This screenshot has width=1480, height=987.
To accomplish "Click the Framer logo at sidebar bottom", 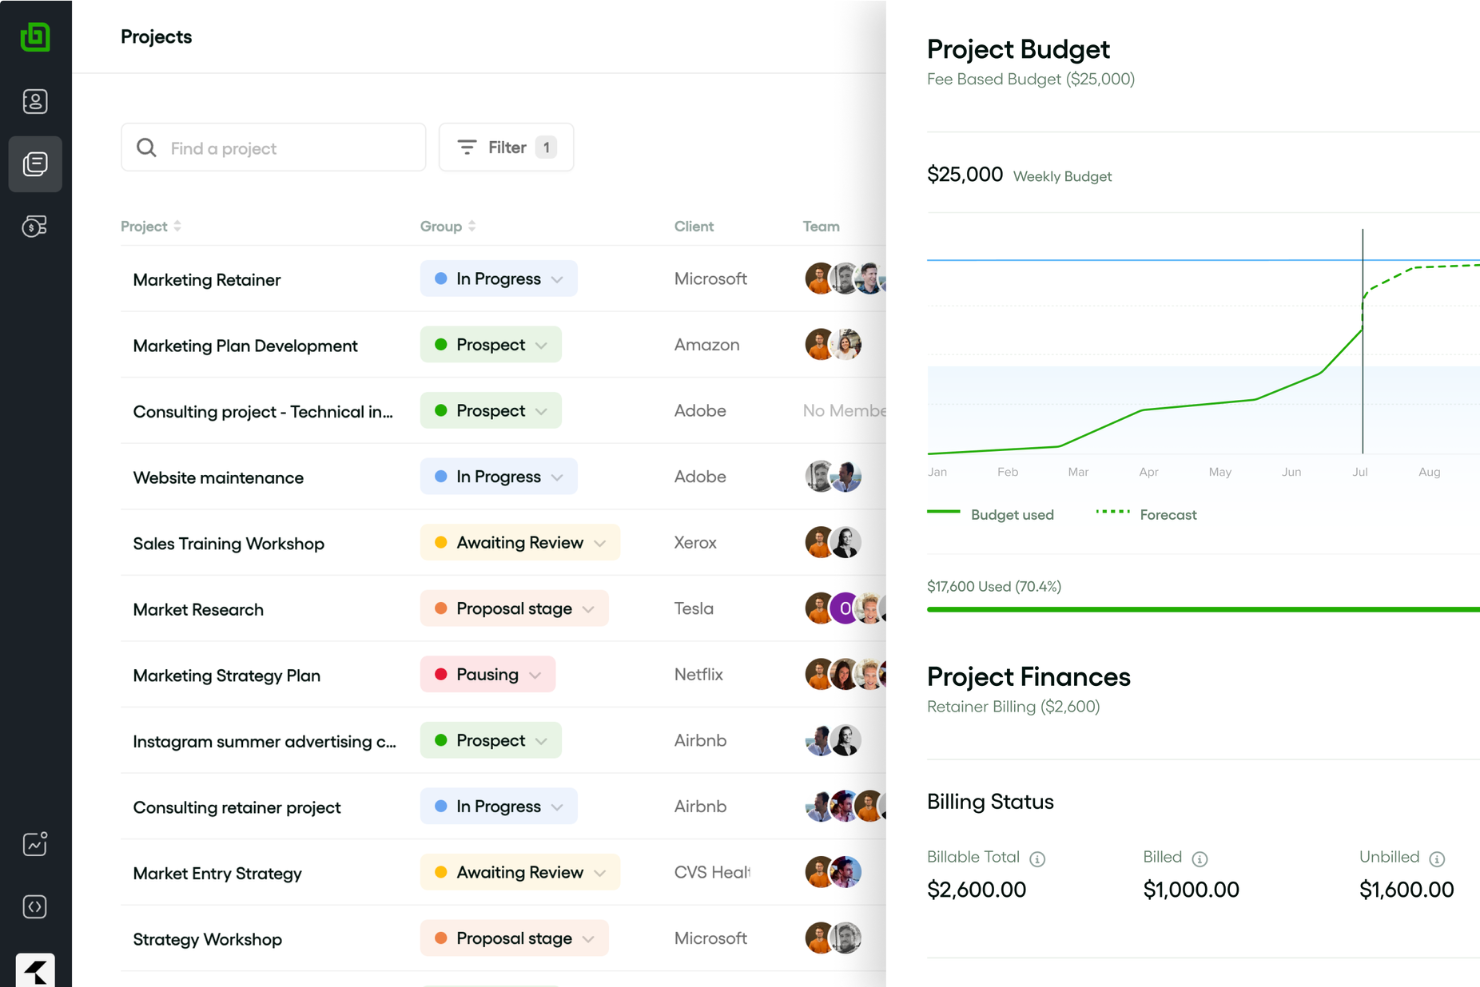I will [35, 970].
